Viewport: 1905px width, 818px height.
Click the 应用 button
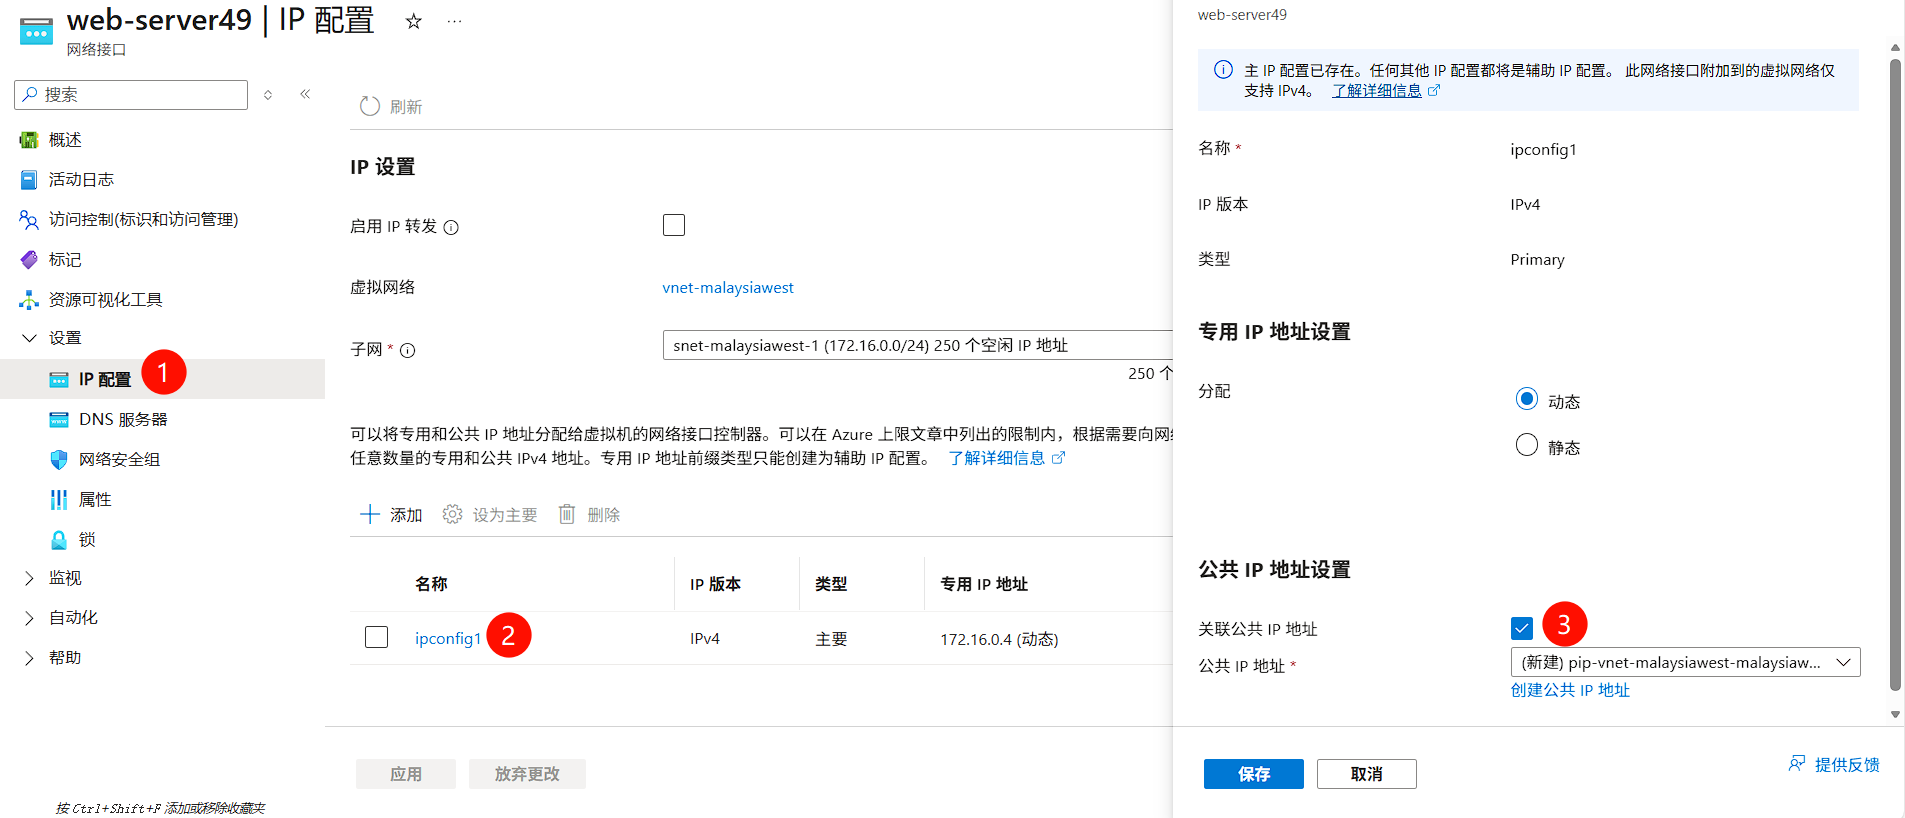(x=406, y=774)
